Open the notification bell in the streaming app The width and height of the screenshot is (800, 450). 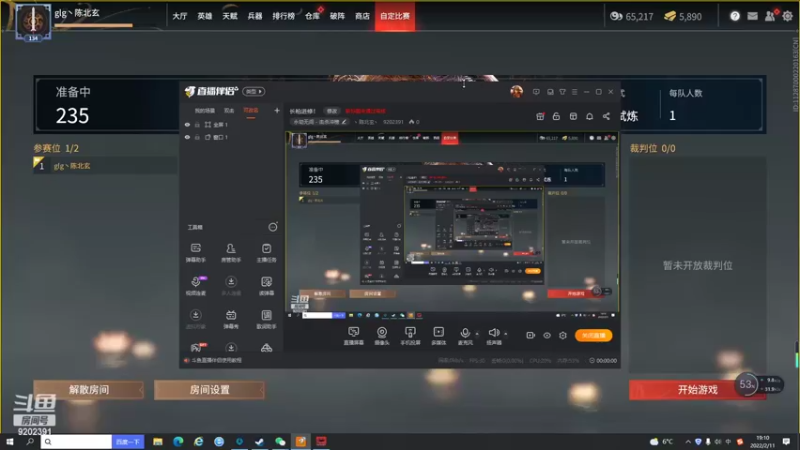pos(589,116)
